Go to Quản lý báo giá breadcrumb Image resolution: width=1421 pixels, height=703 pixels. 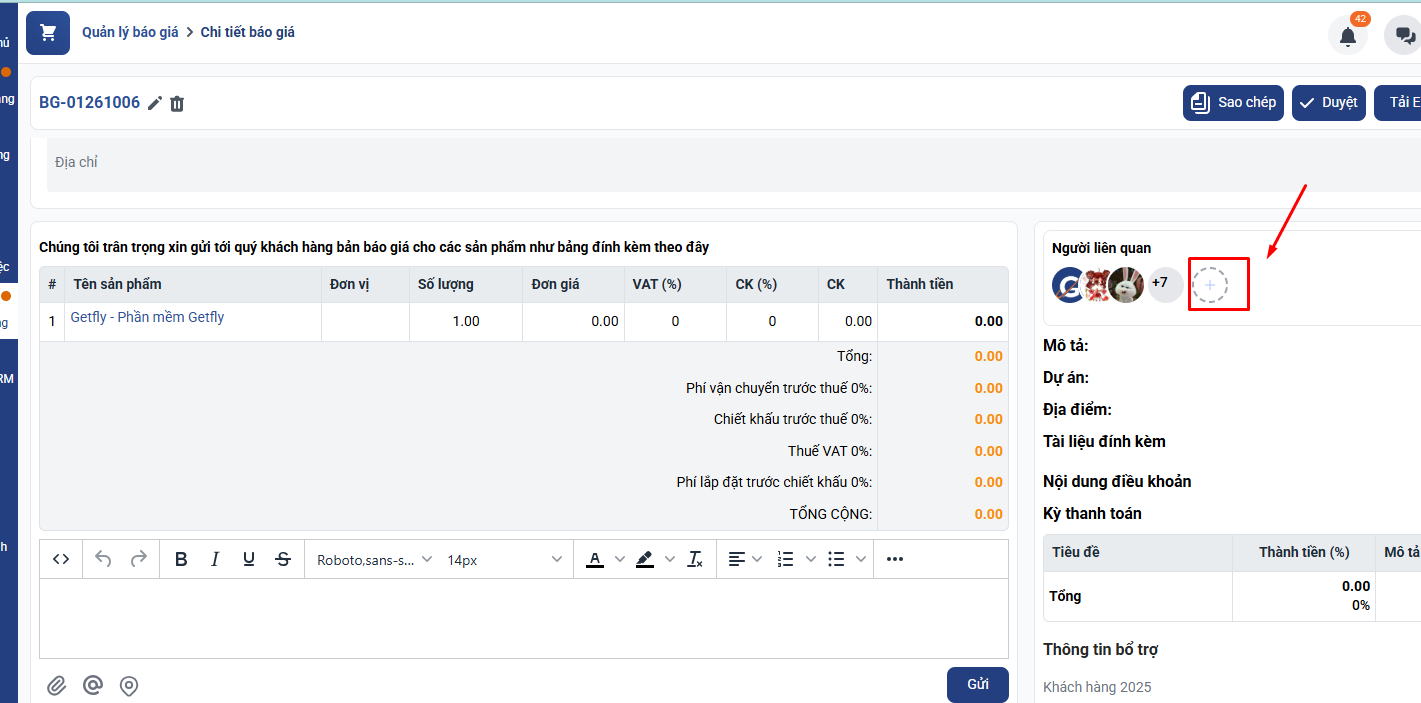(x=130, y=32)
